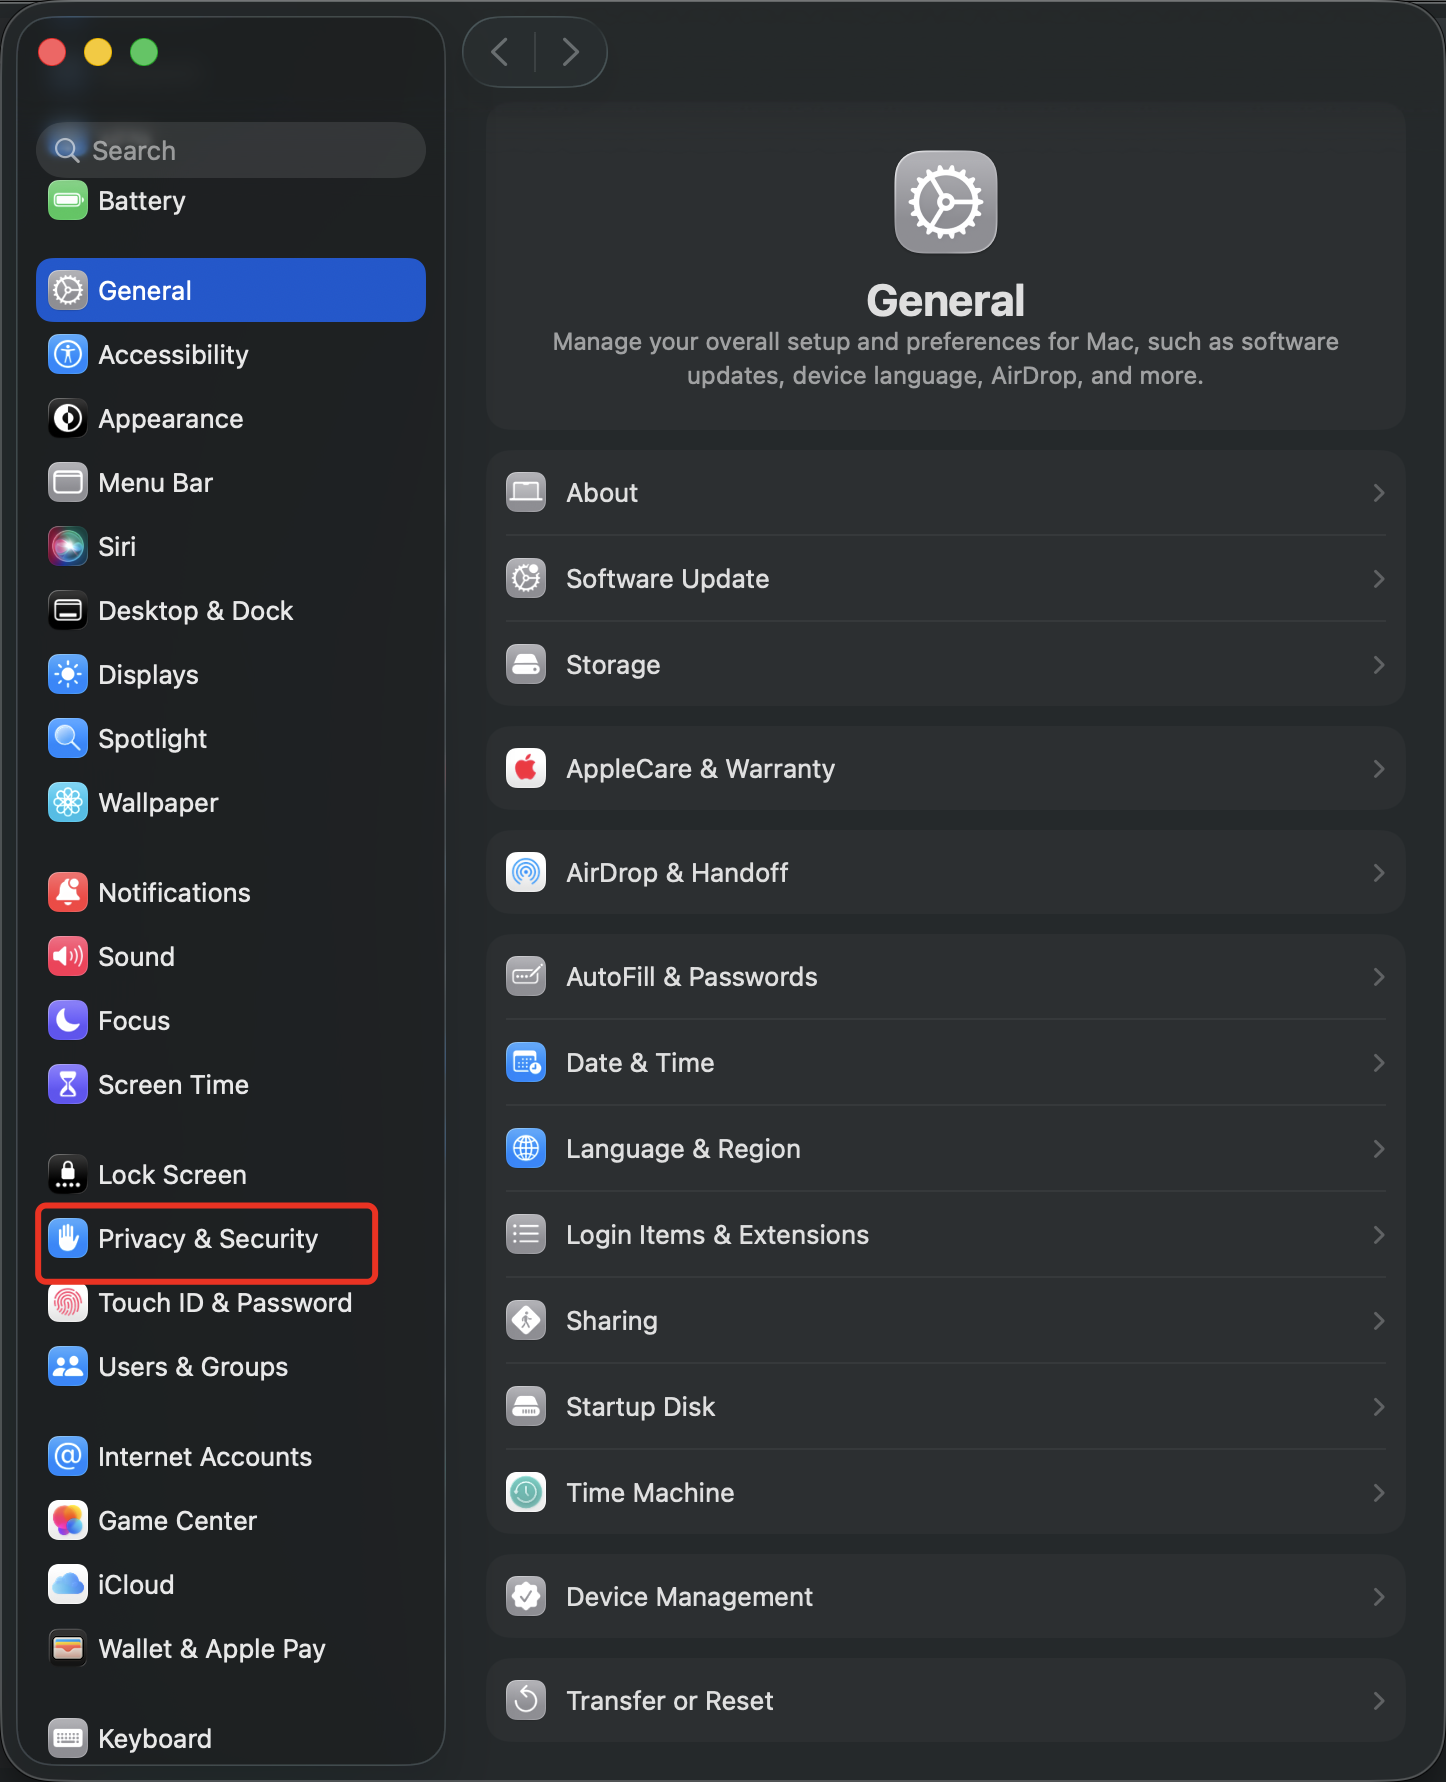
Task: Switch to the Accessibility pane
Action: (x=173, y=355)
